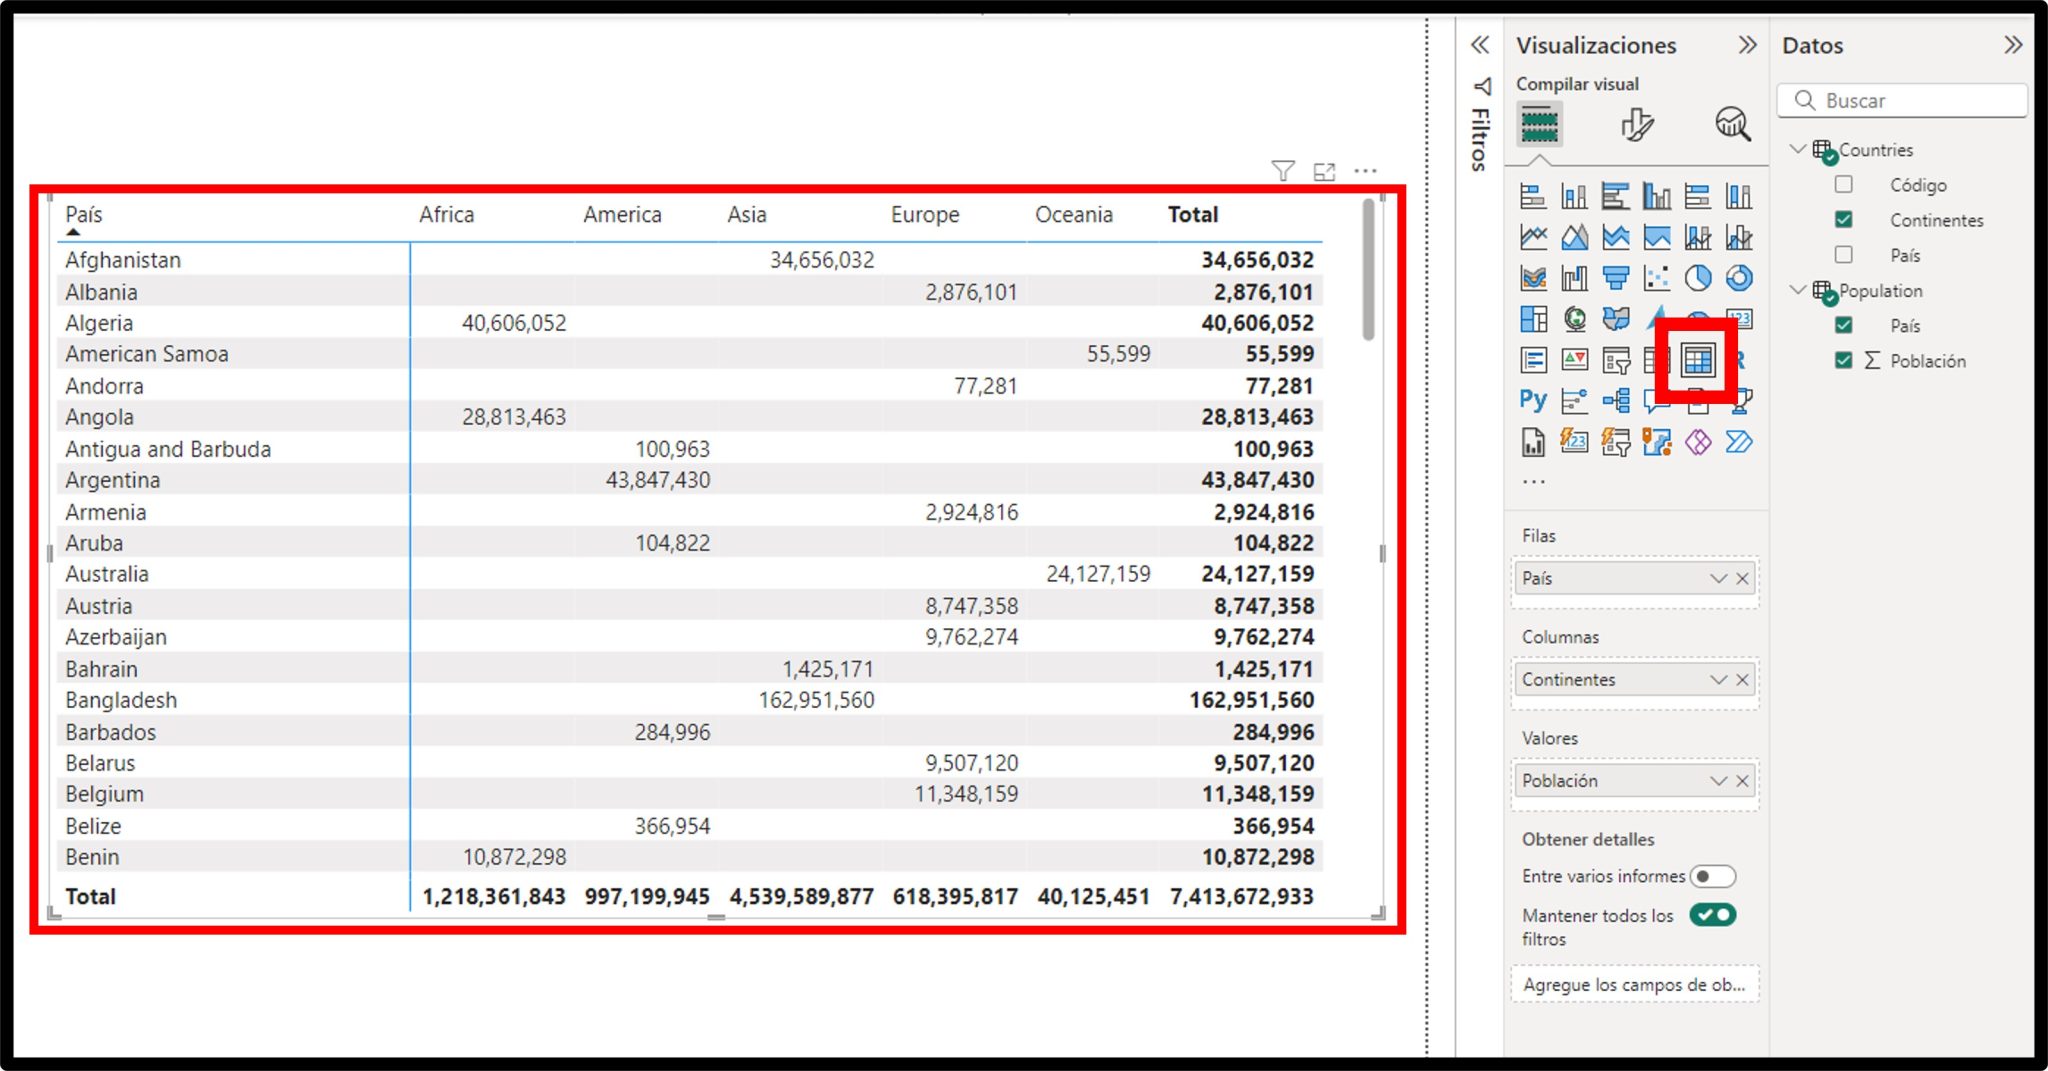Screen dimensions: 2048x1071
Task: Click Agregue los campos de obtención de detalles
Action: (1633, 984)
